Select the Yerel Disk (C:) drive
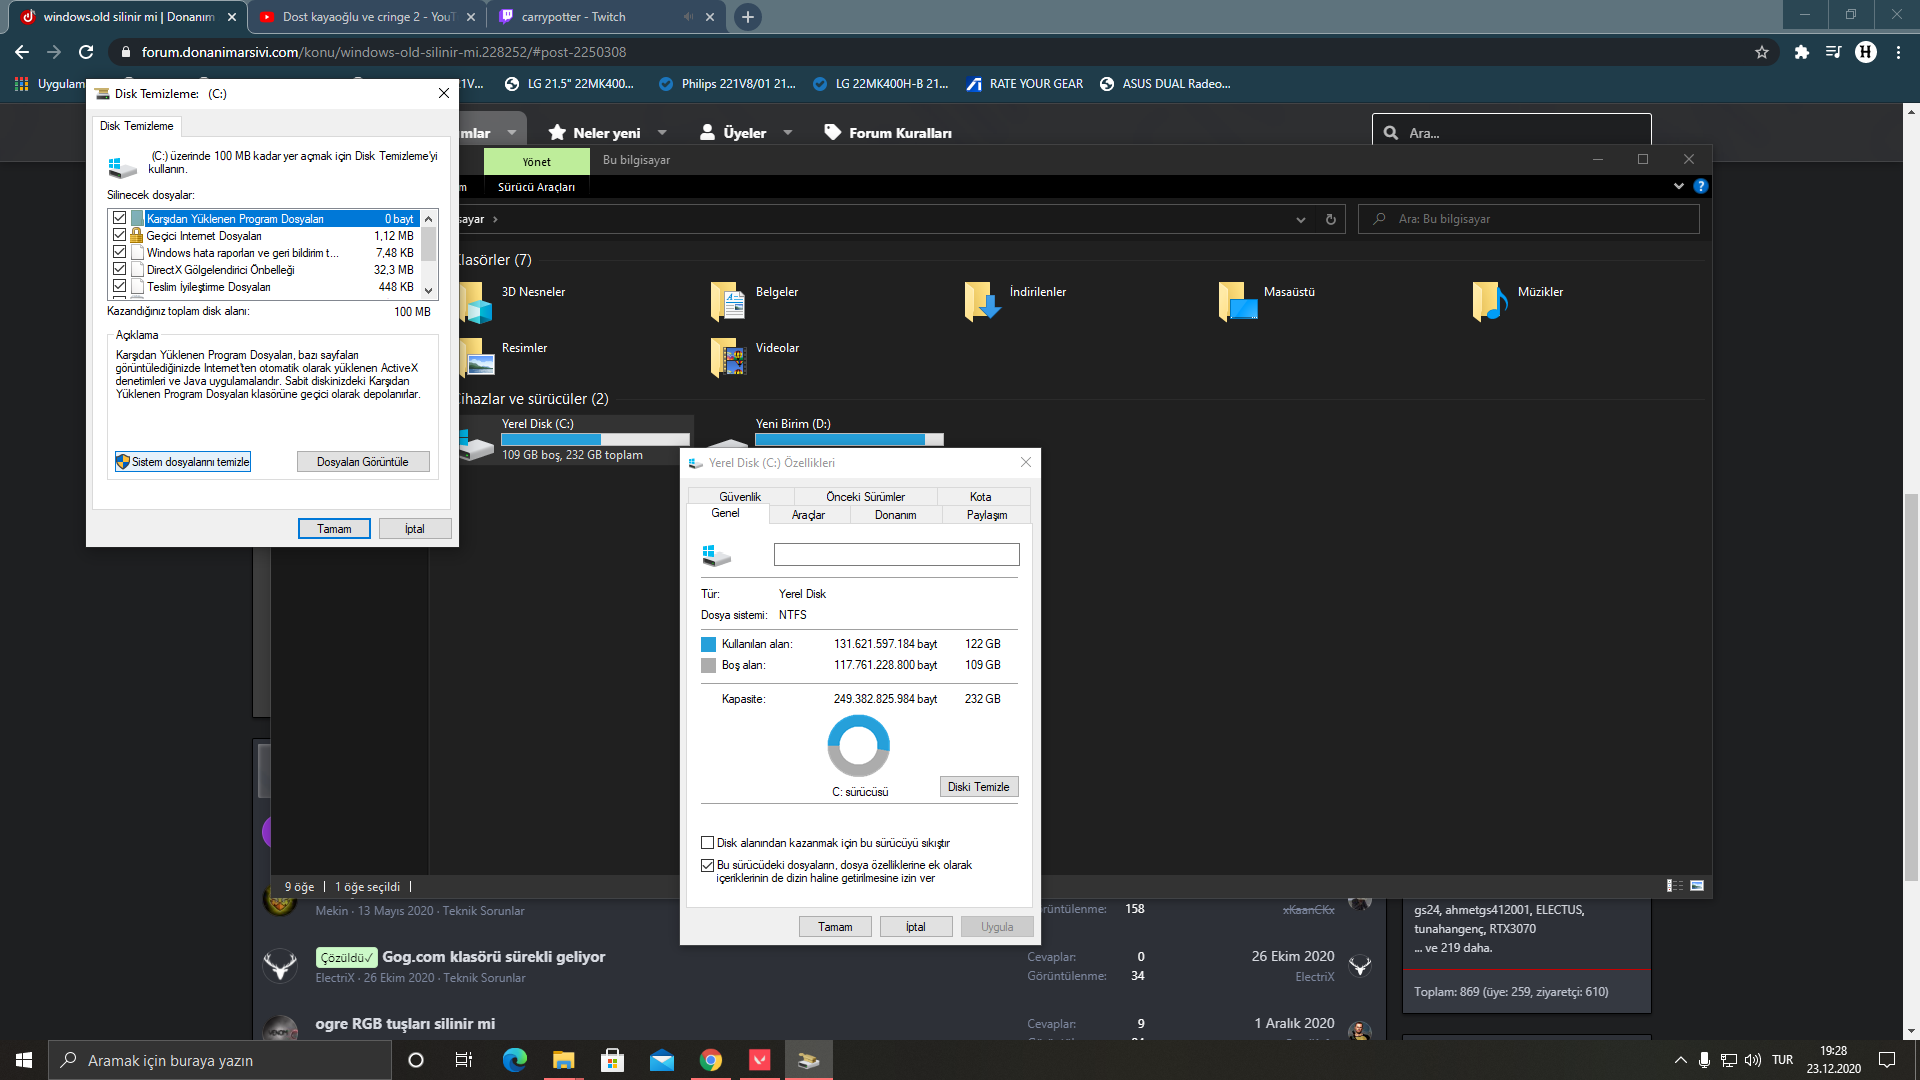Screen dimensions: 1920x1080 pyautogui.click(x=575, y=440)
